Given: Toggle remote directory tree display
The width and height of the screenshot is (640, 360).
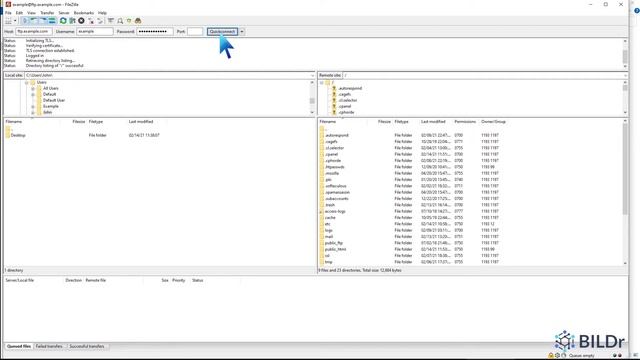Looking at the screenshot, I should [x=42, y=20].
